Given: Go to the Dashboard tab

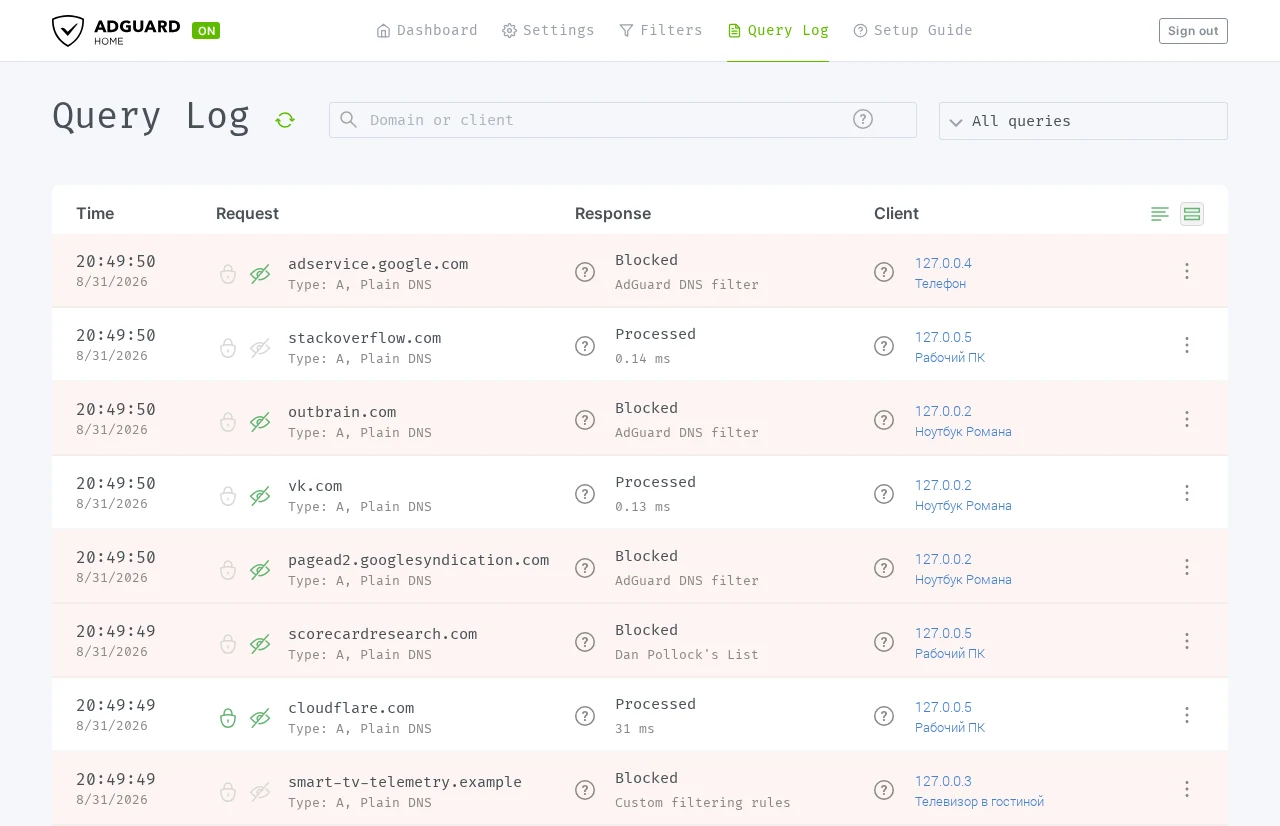Looking at the screenshot, I should (x=427, y=30).
